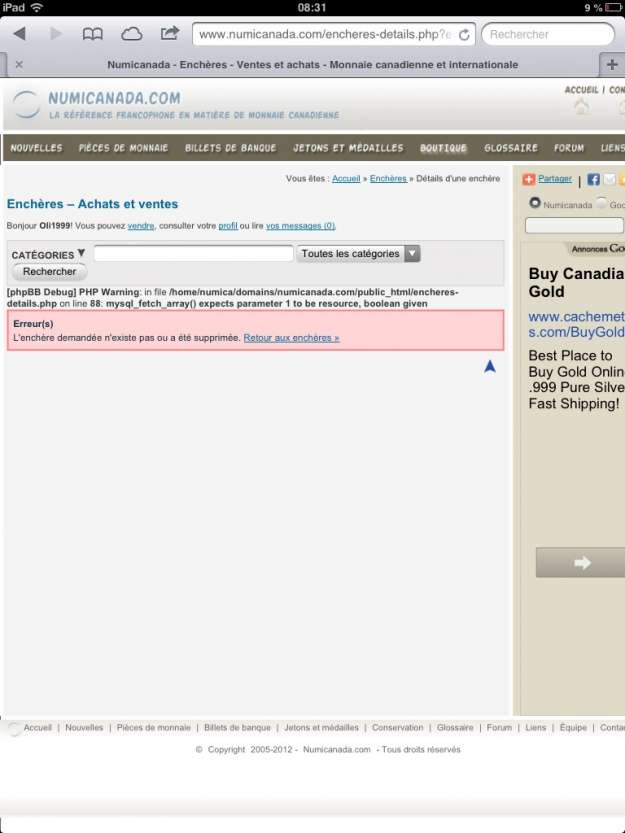This screenshot has width=625, height=833.
Task: Click the blue scroll-to-top arrow
Action: pos(490,366)
